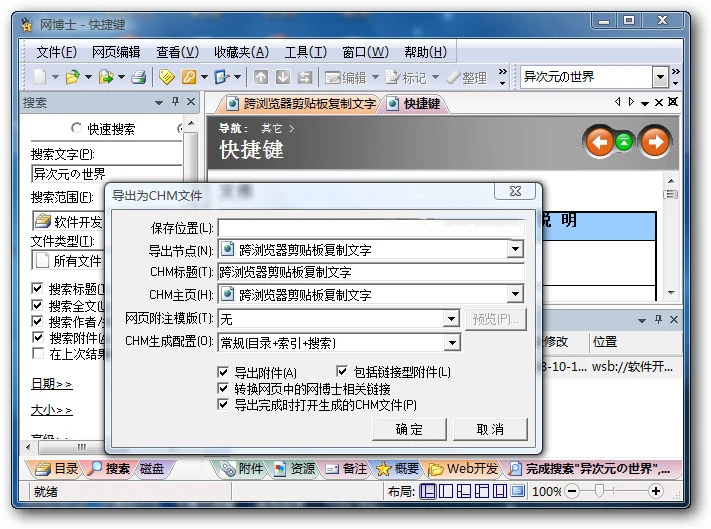Click the blue full-page layout icon
The width and height of the screenshot is (711, 529).
[517, 491]
